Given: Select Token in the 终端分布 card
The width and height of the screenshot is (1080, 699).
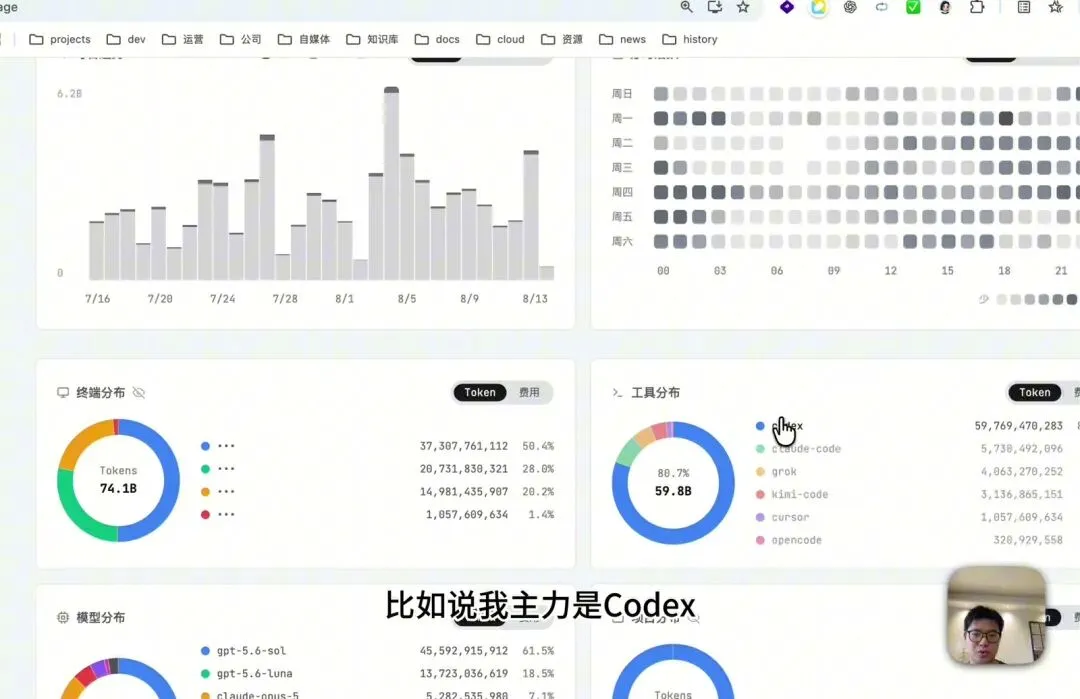Looking at the screenshot, I should click(x=479, y=393).
